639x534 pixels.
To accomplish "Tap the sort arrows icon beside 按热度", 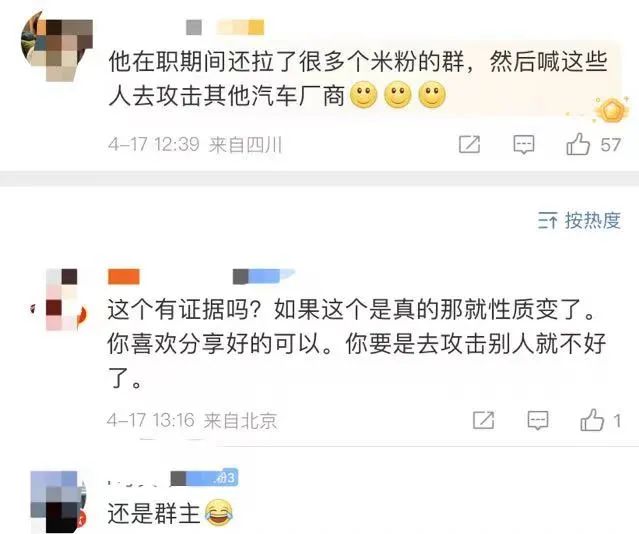I will (547, 221).
